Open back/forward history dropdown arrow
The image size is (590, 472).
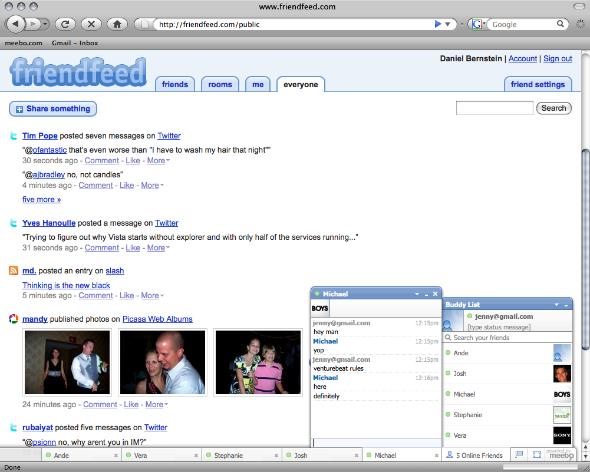click(45, 24)
